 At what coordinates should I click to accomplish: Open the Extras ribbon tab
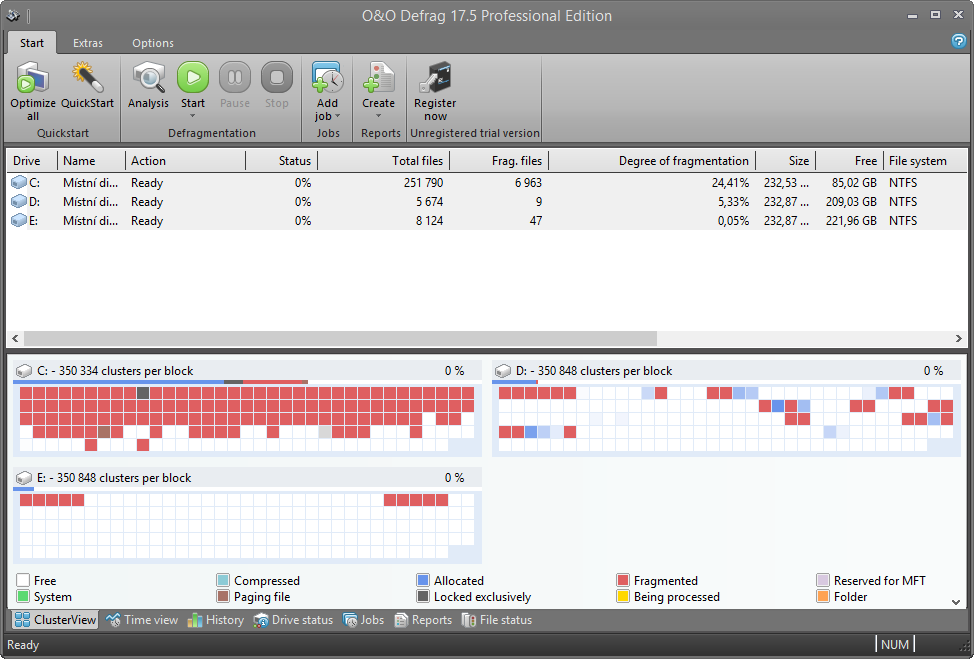pyautogui.click(x=88, y=43)
